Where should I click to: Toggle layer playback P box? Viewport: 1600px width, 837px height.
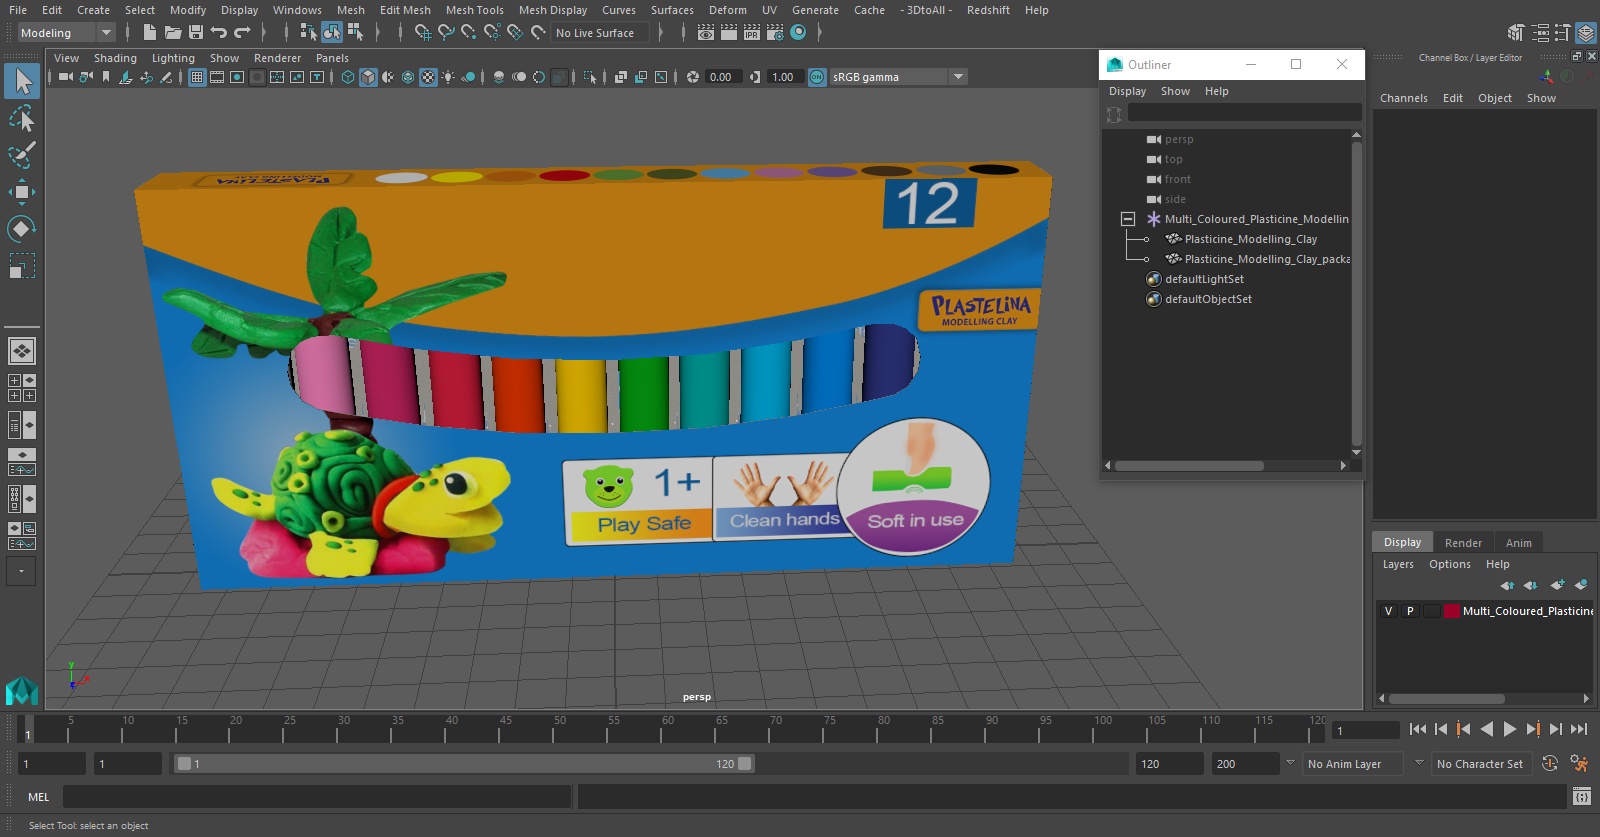[1410, 611]
